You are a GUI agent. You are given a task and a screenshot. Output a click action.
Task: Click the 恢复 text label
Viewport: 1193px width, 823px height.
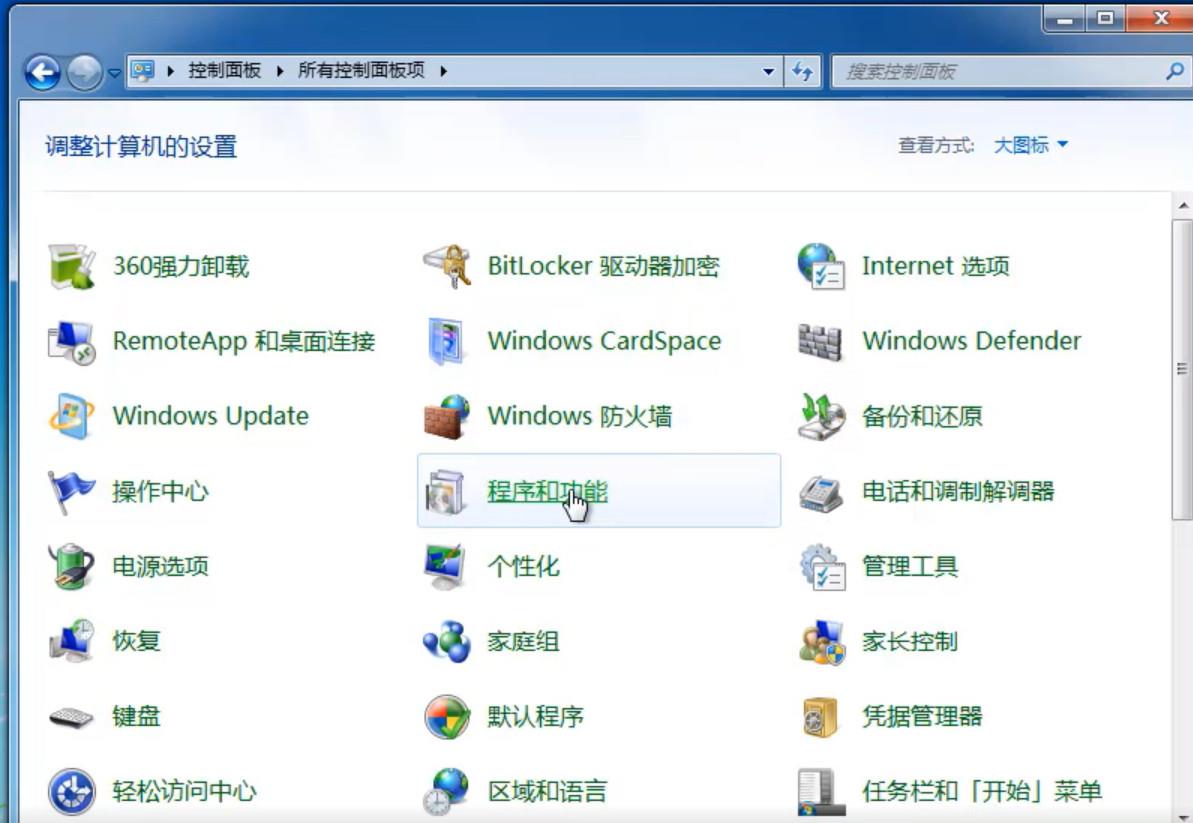click(136, 641)
